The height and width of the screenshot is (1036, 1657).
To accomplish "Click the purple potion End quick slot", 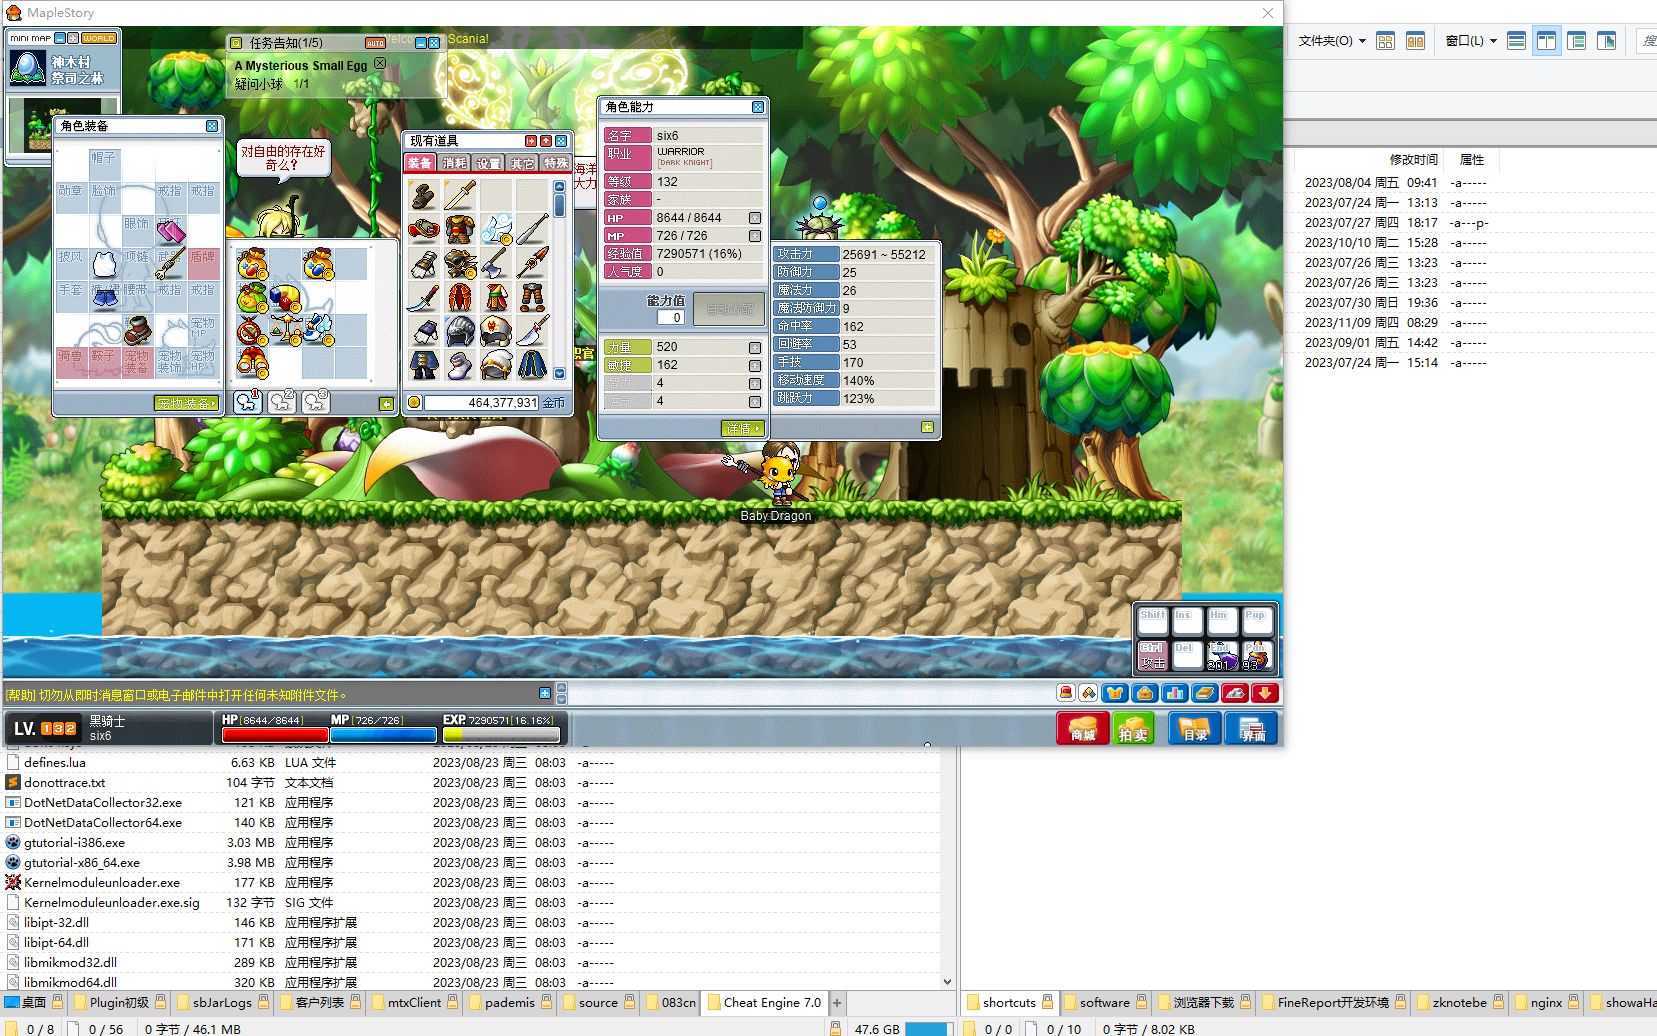I will [x=1221, y=655].
